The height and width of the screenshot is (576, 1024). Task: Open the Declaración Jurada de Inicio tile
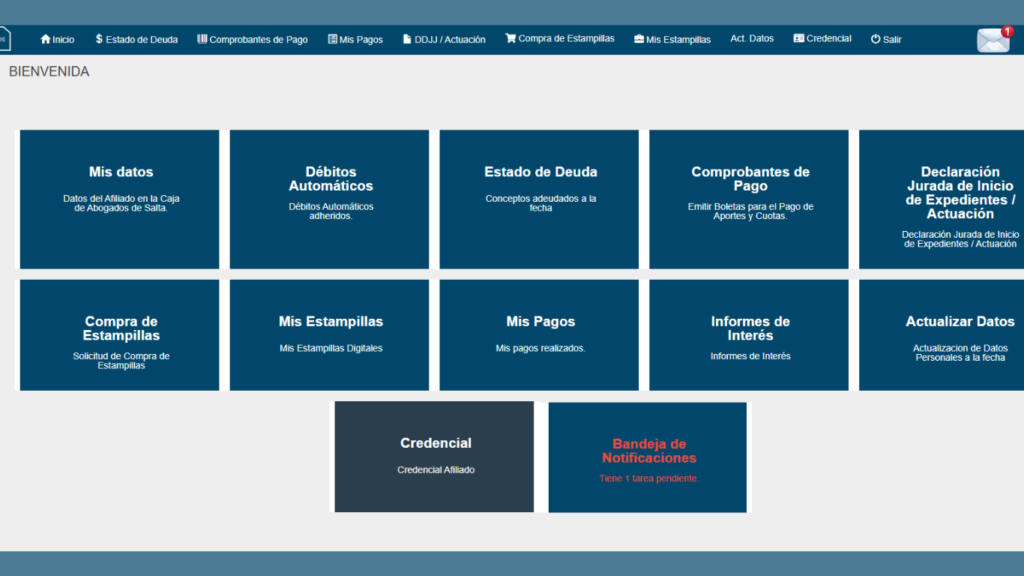pyautogui.click(x=942, y=199)
